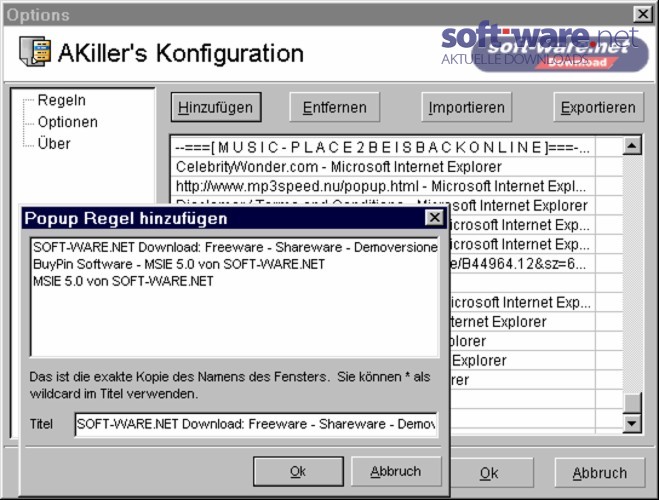Screen dimensions: 659x500
Task: Click the Entfernen button
Action: click(335, 107)
